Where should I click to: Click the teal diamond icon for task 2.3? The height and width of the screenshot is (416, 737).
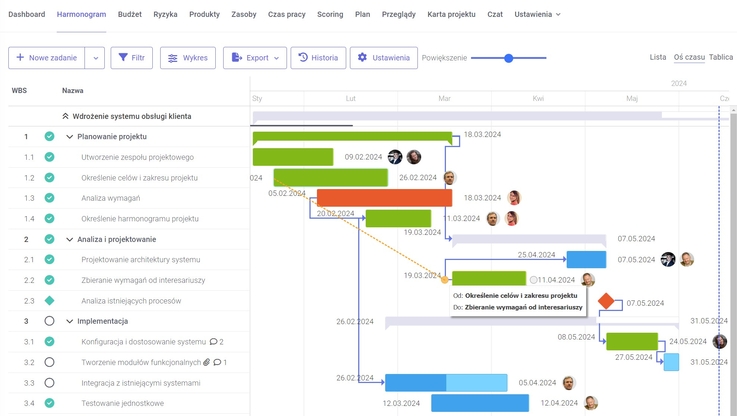(49, 301)
